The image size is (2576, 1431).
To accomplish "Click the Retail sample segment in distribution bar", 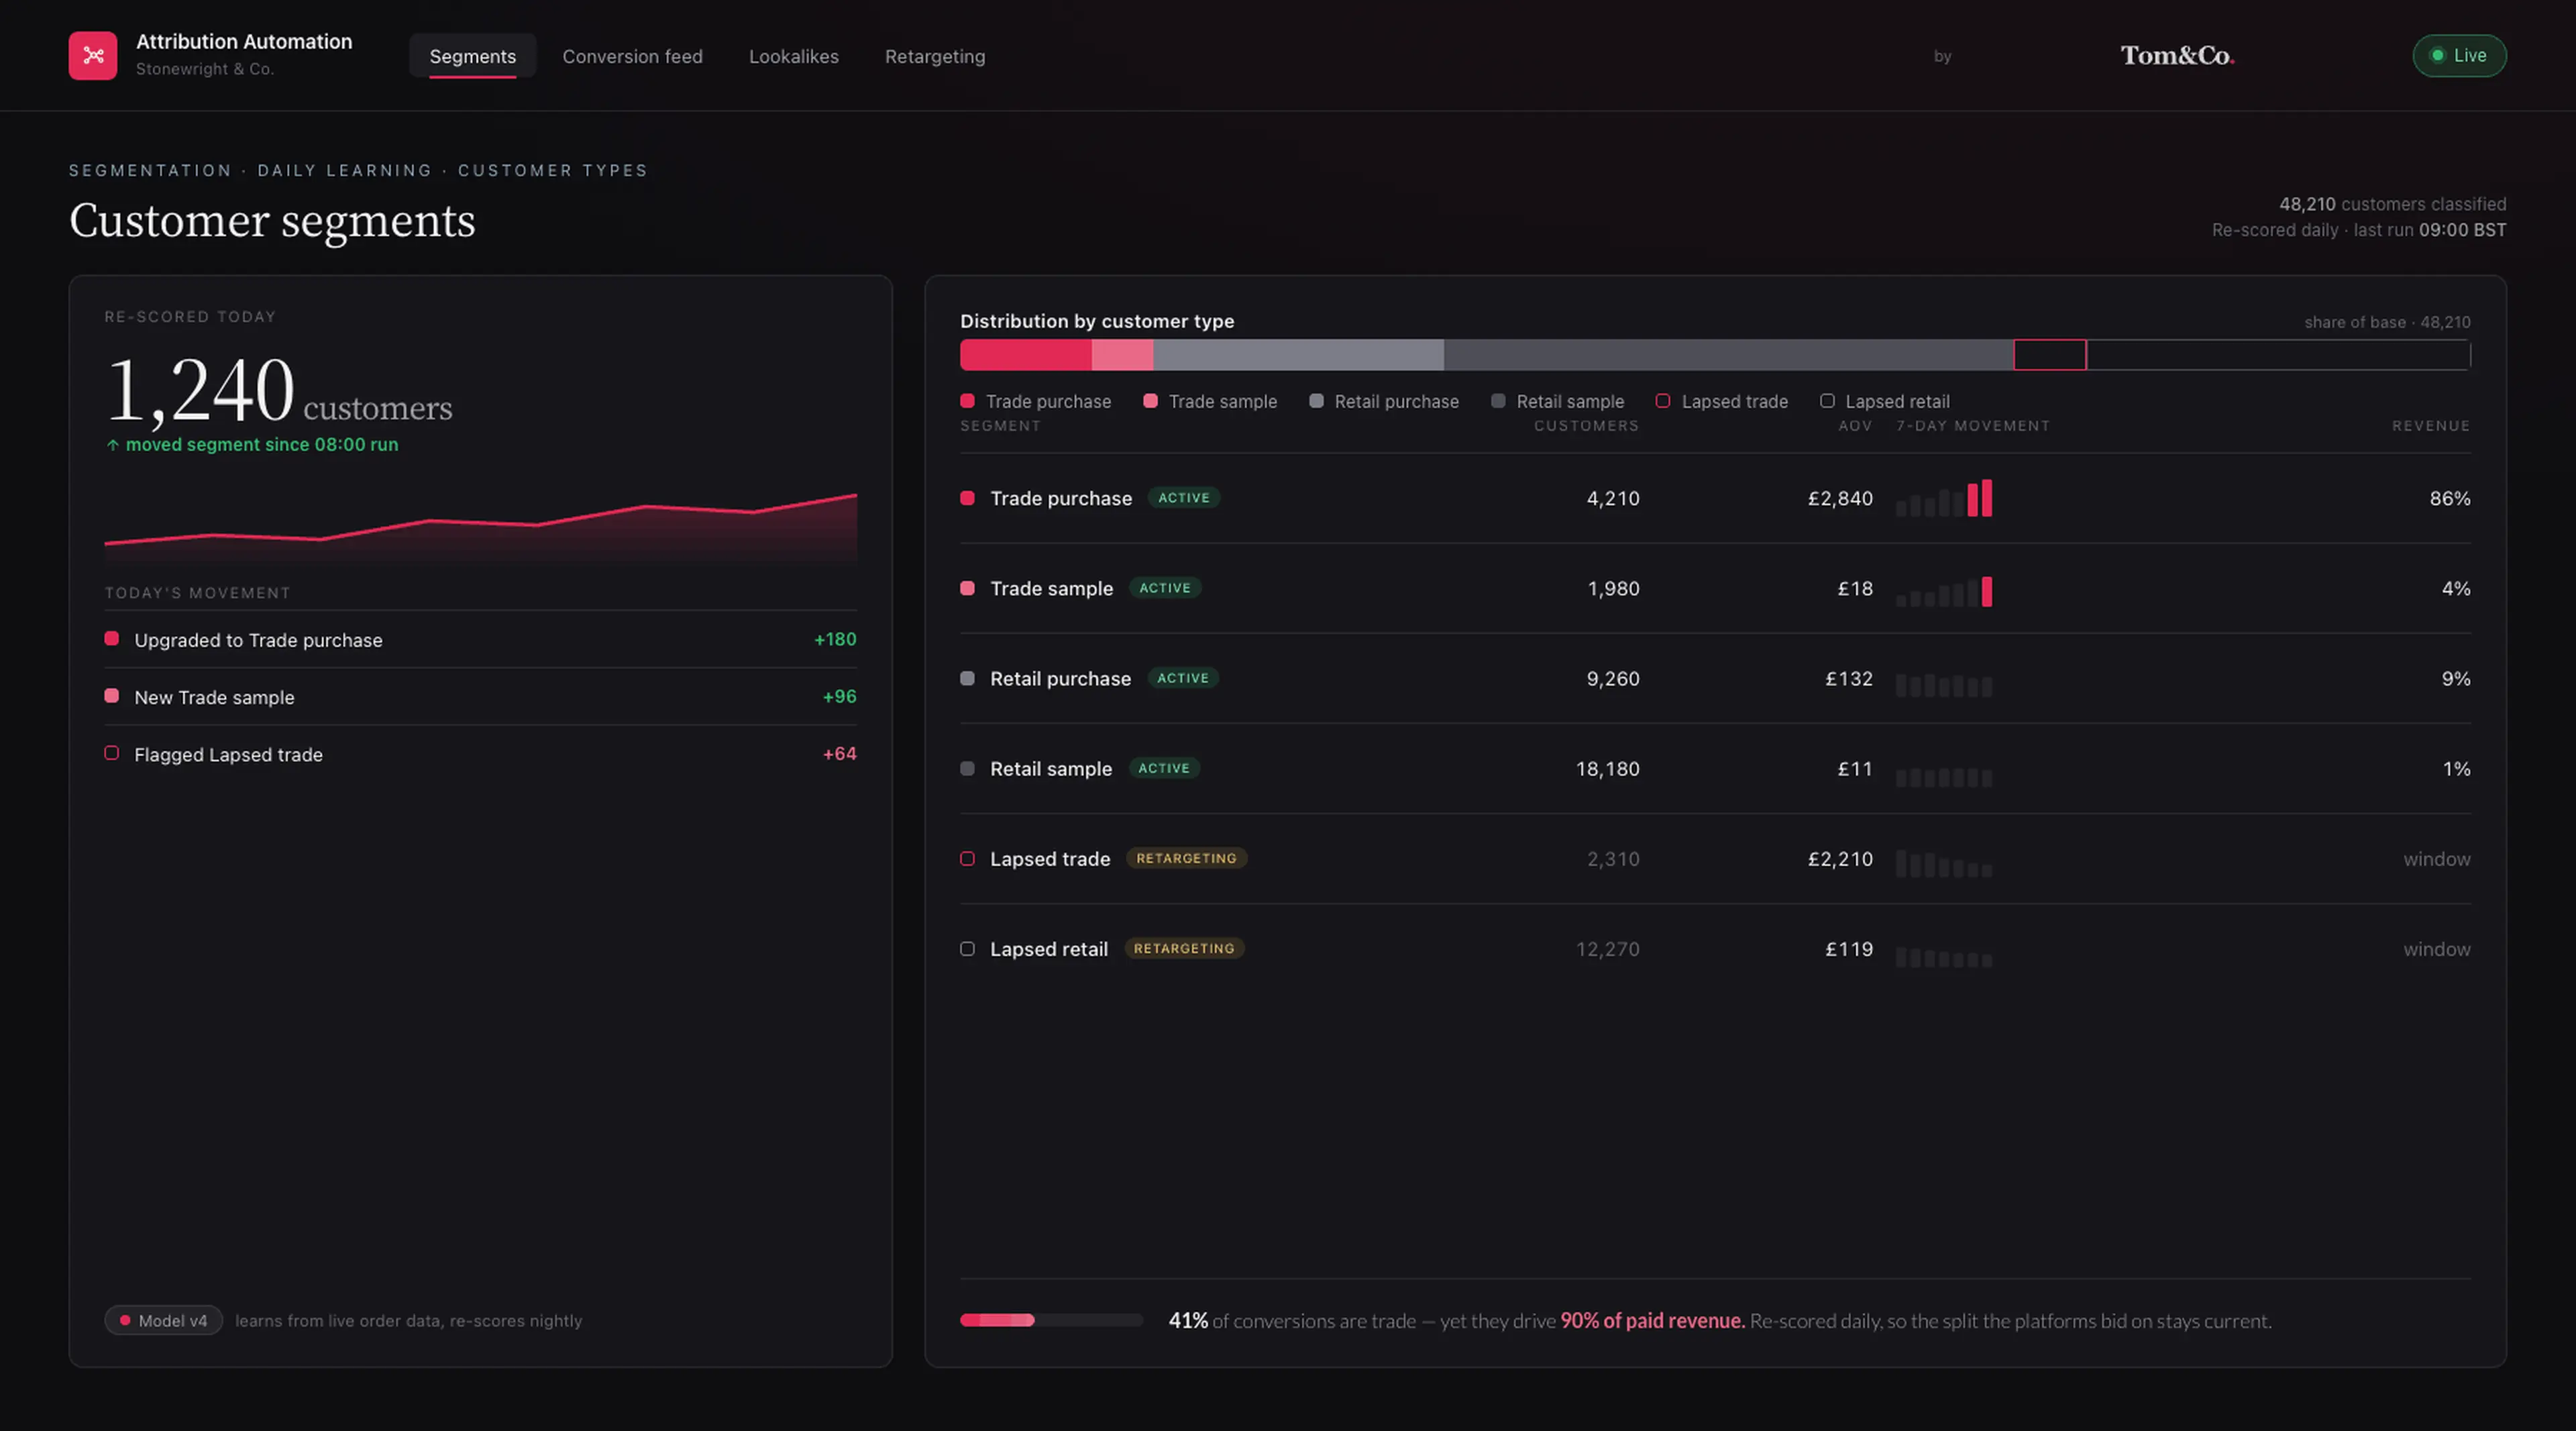I will pos(1728,355).
